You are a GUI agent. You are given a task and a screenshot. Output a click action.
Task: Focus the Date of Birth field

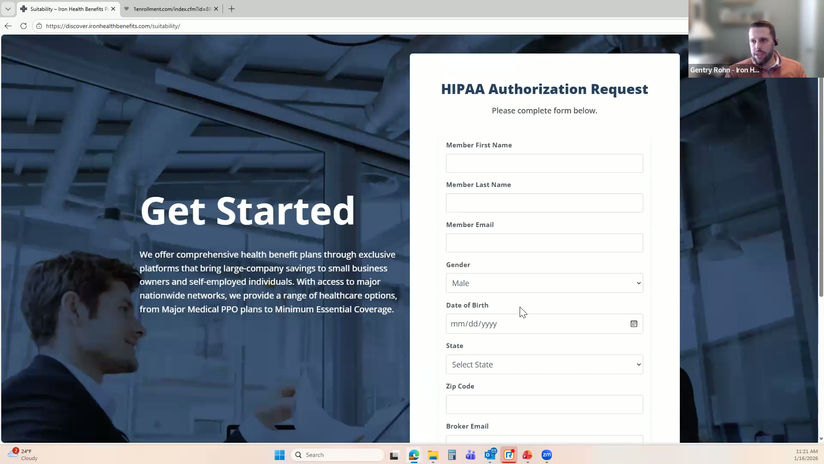[x=544, y=324]
